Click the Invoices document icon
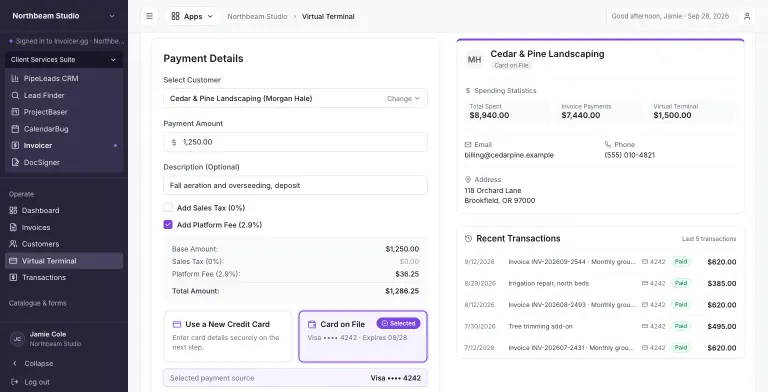The height and width of the screenshot is (392, 768). tap(13, 227)
